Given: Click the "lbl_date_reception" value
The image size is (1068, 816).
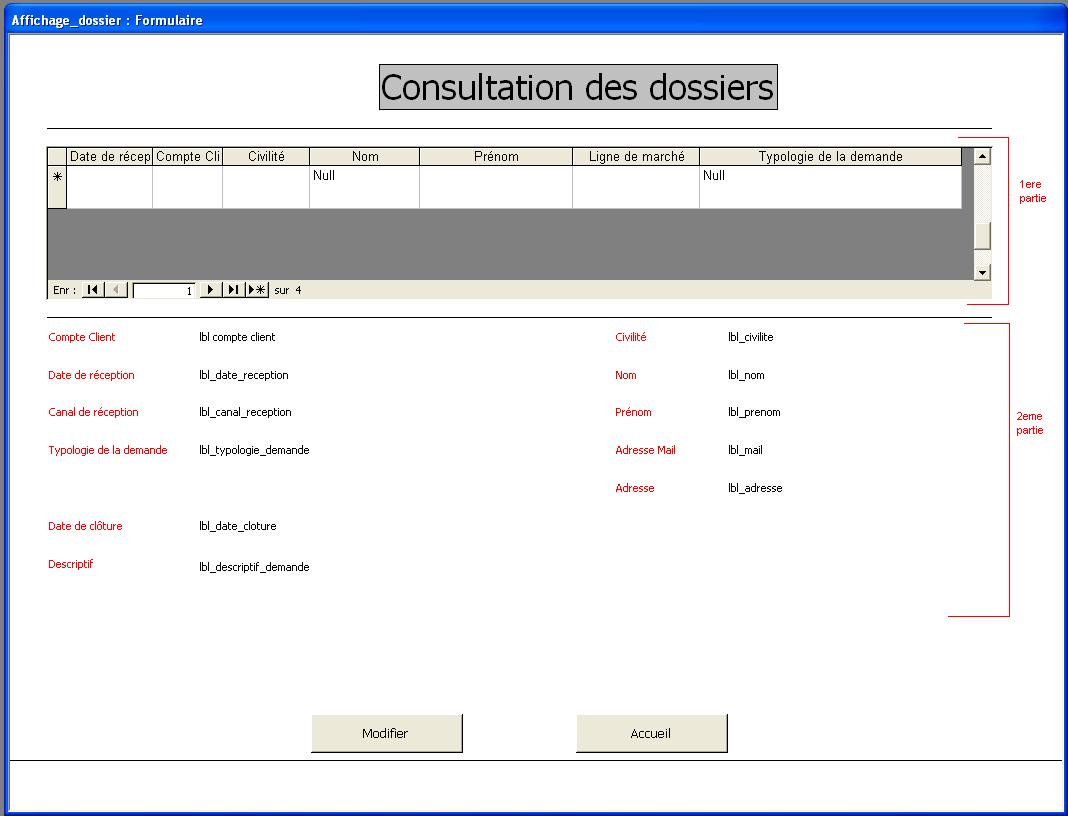Looking at the screenshot, I should coord(244,375).
